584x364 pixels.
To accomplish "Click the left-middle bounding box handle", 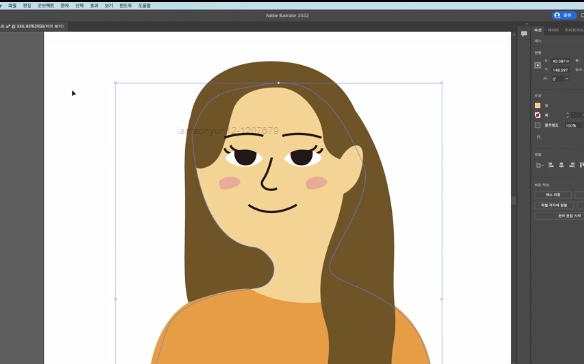I will [115, 299].
